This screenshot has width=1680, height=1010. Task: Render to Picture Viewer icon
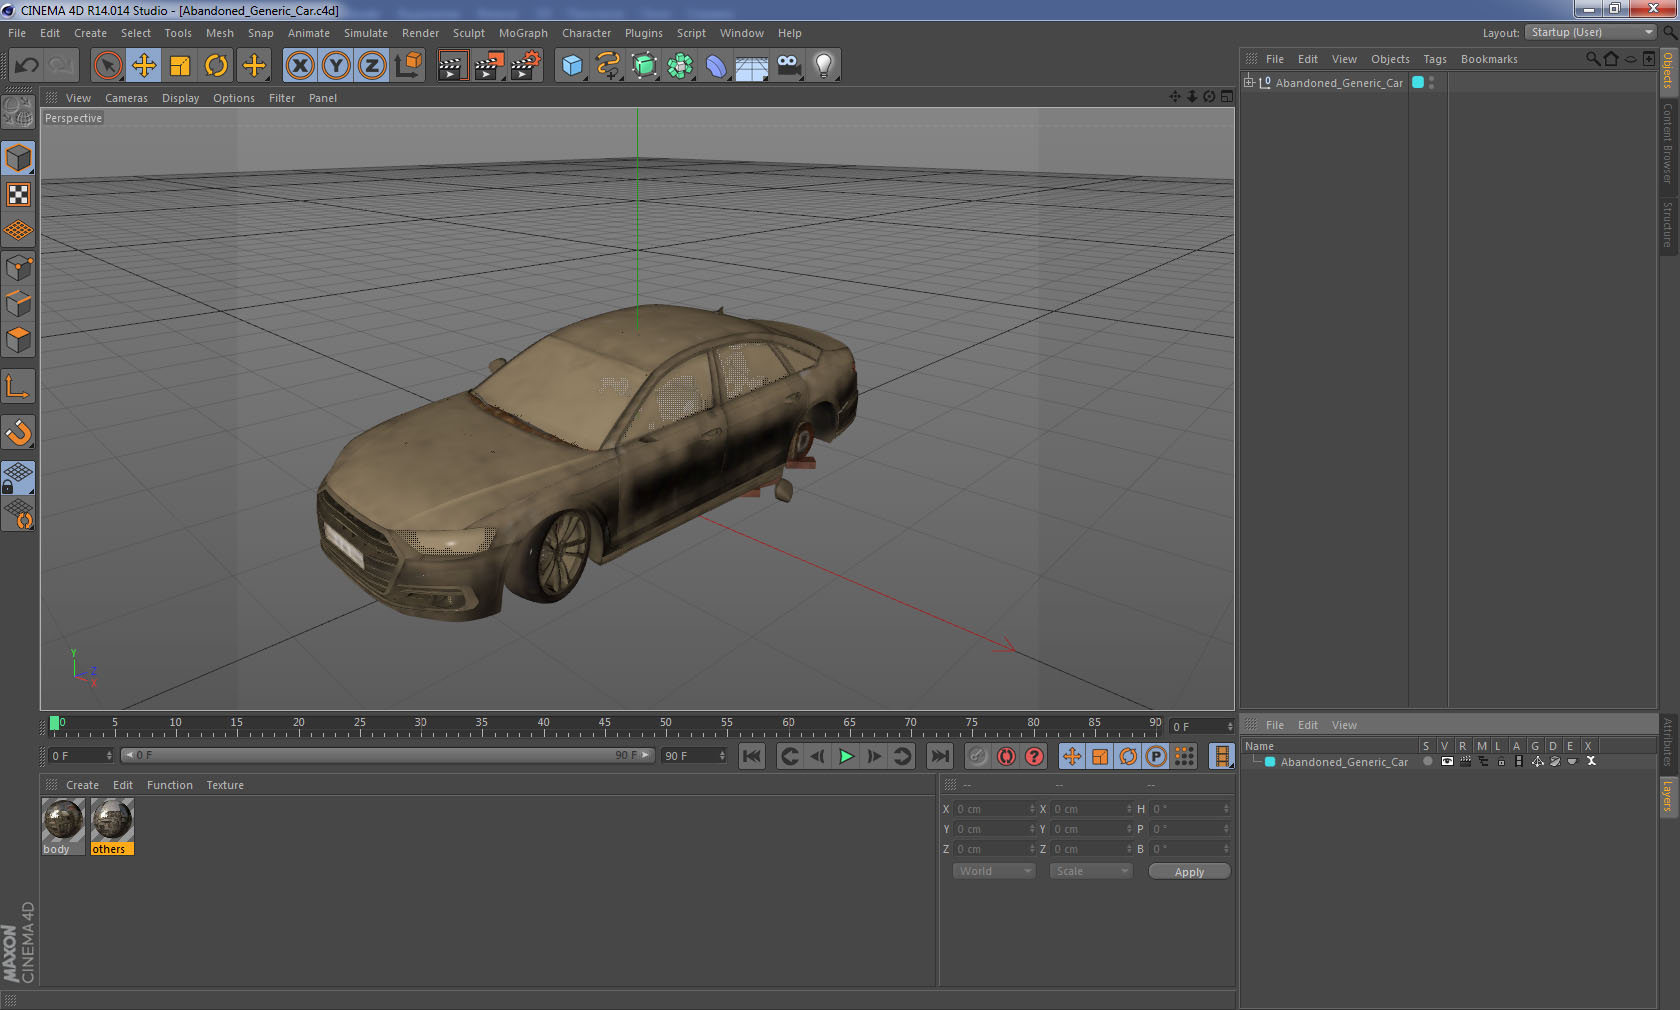489,66
